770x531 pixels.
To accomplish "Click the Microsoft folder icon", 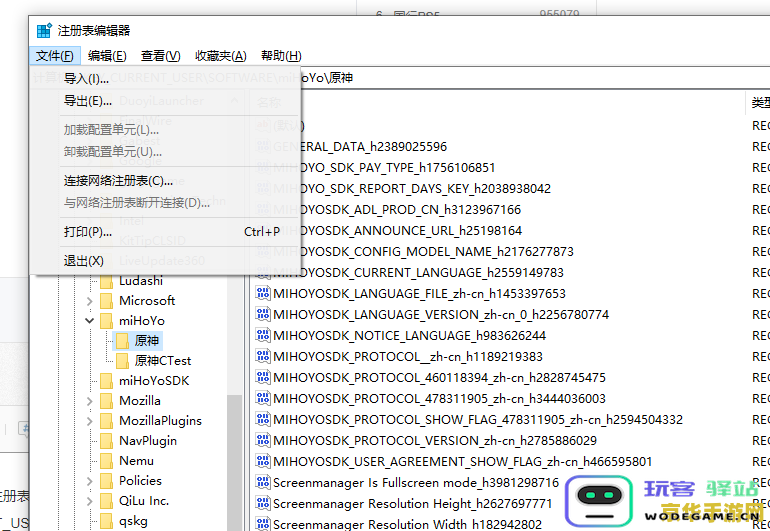I will 107,301.
